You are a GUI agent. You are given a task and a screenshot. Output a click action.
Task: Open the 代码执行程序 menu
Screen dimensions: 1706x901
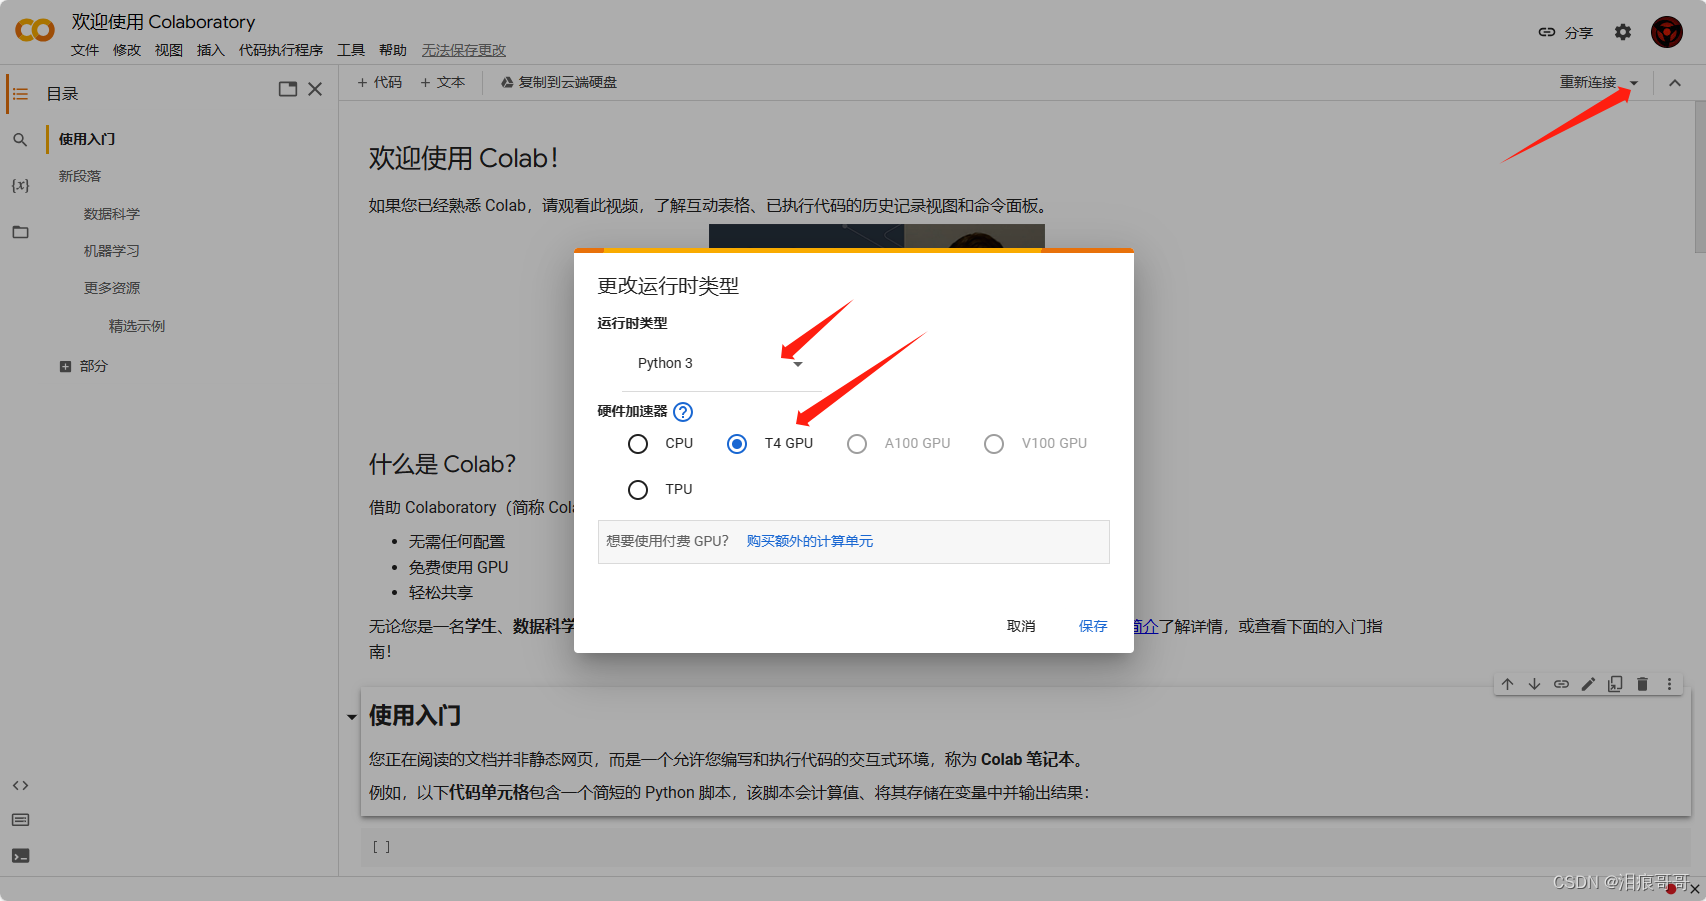(281, 49)
